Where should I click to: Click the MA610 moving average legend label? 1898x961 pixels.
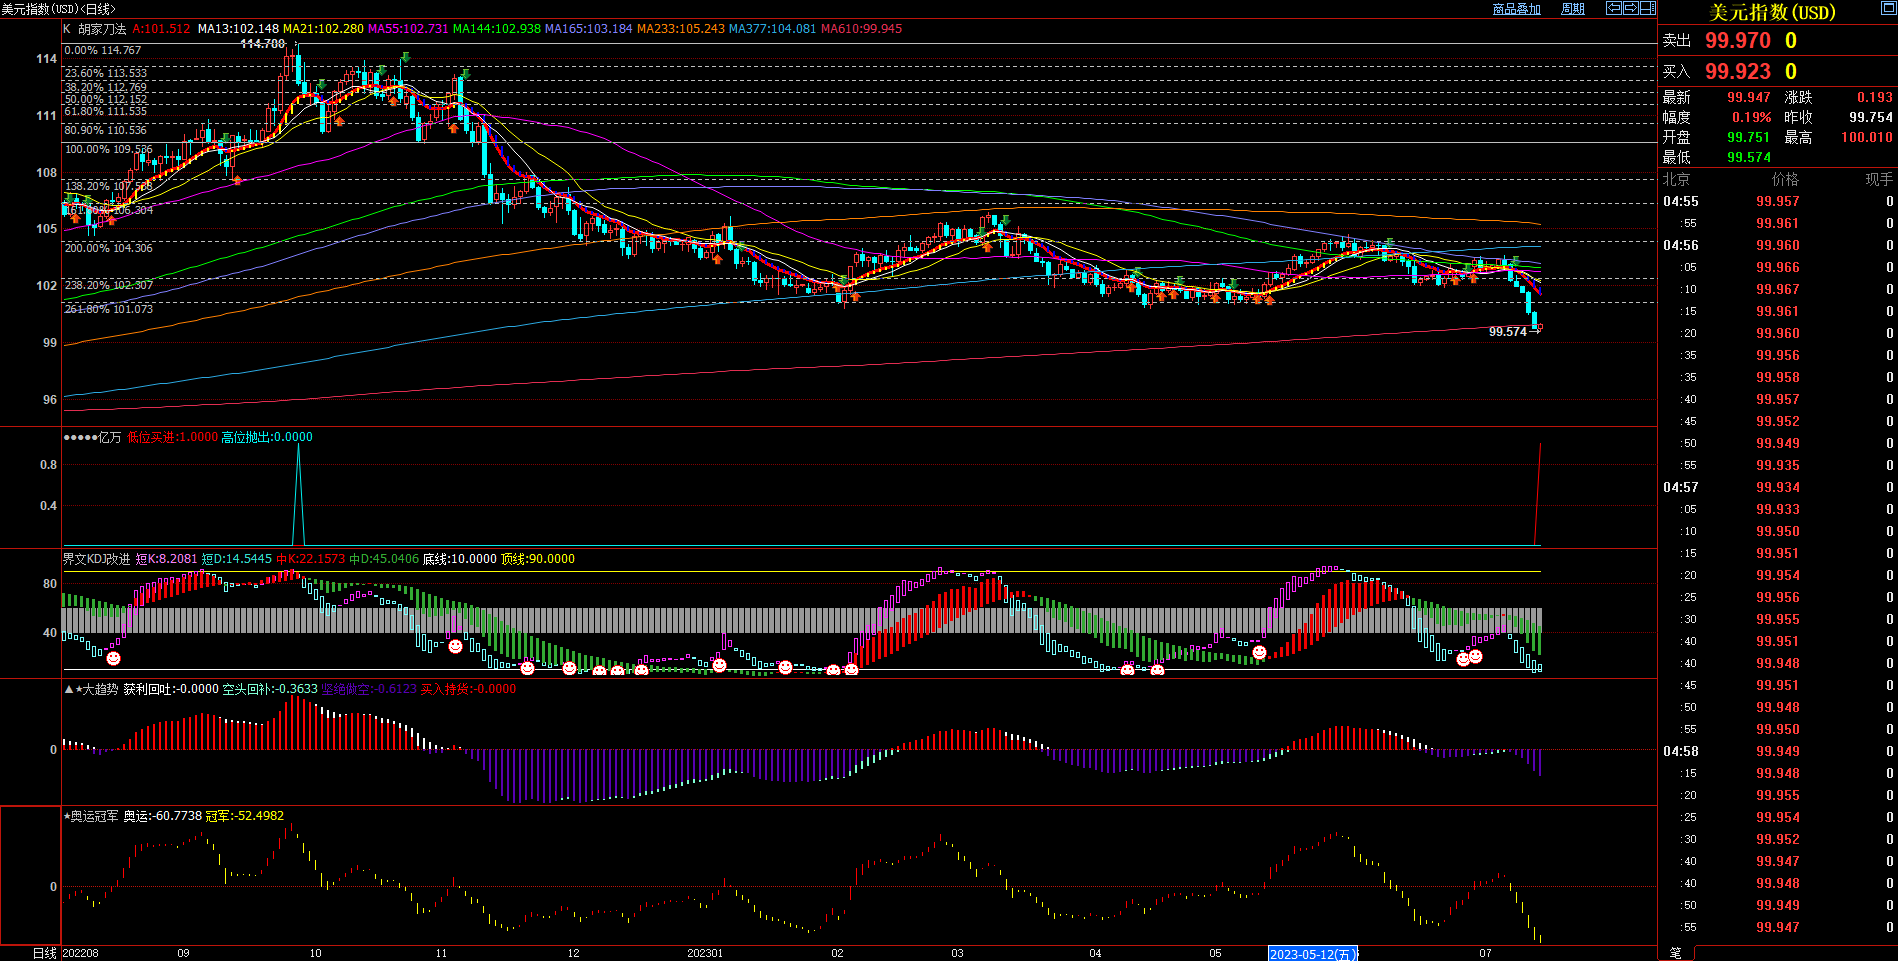(x=861, y=29)
